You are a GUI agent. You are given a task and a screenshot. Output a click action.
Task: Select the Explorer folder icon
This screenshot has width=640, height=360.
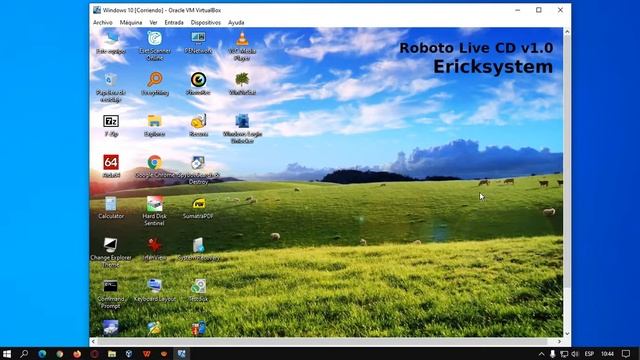[154, 125]
